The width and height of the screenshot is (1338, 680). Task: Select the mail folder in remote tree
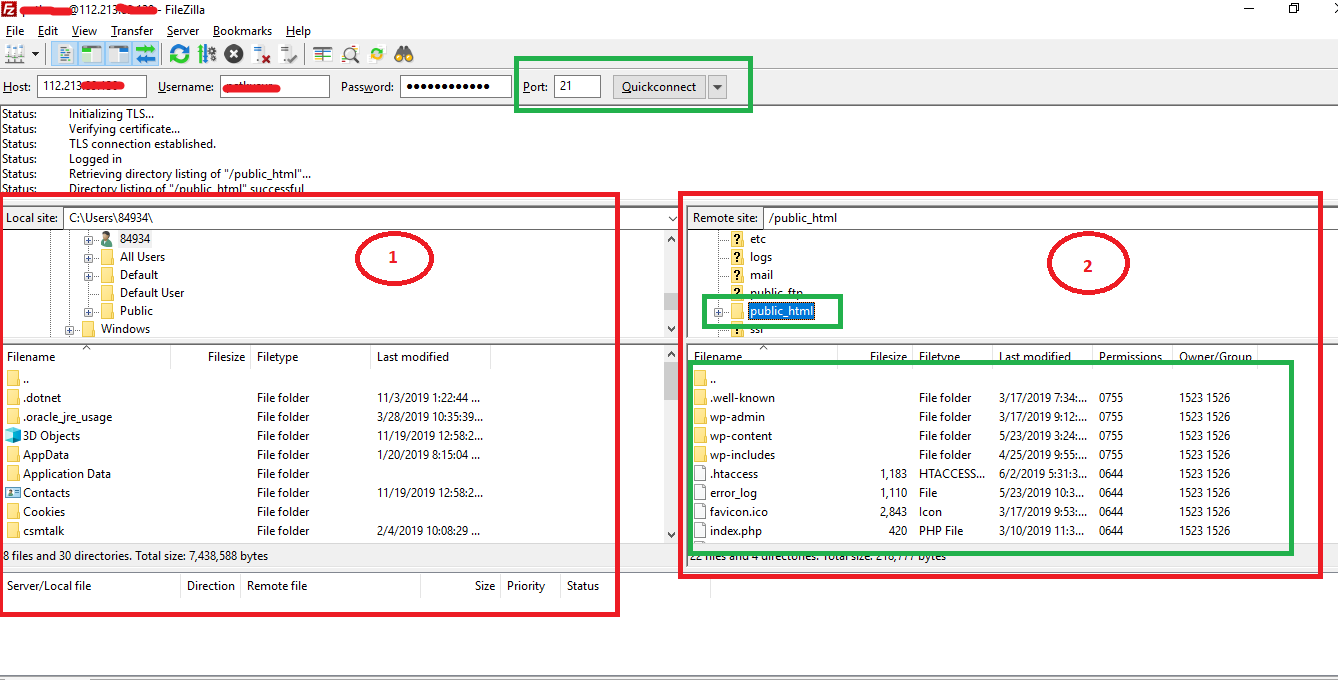click(761, 275)
